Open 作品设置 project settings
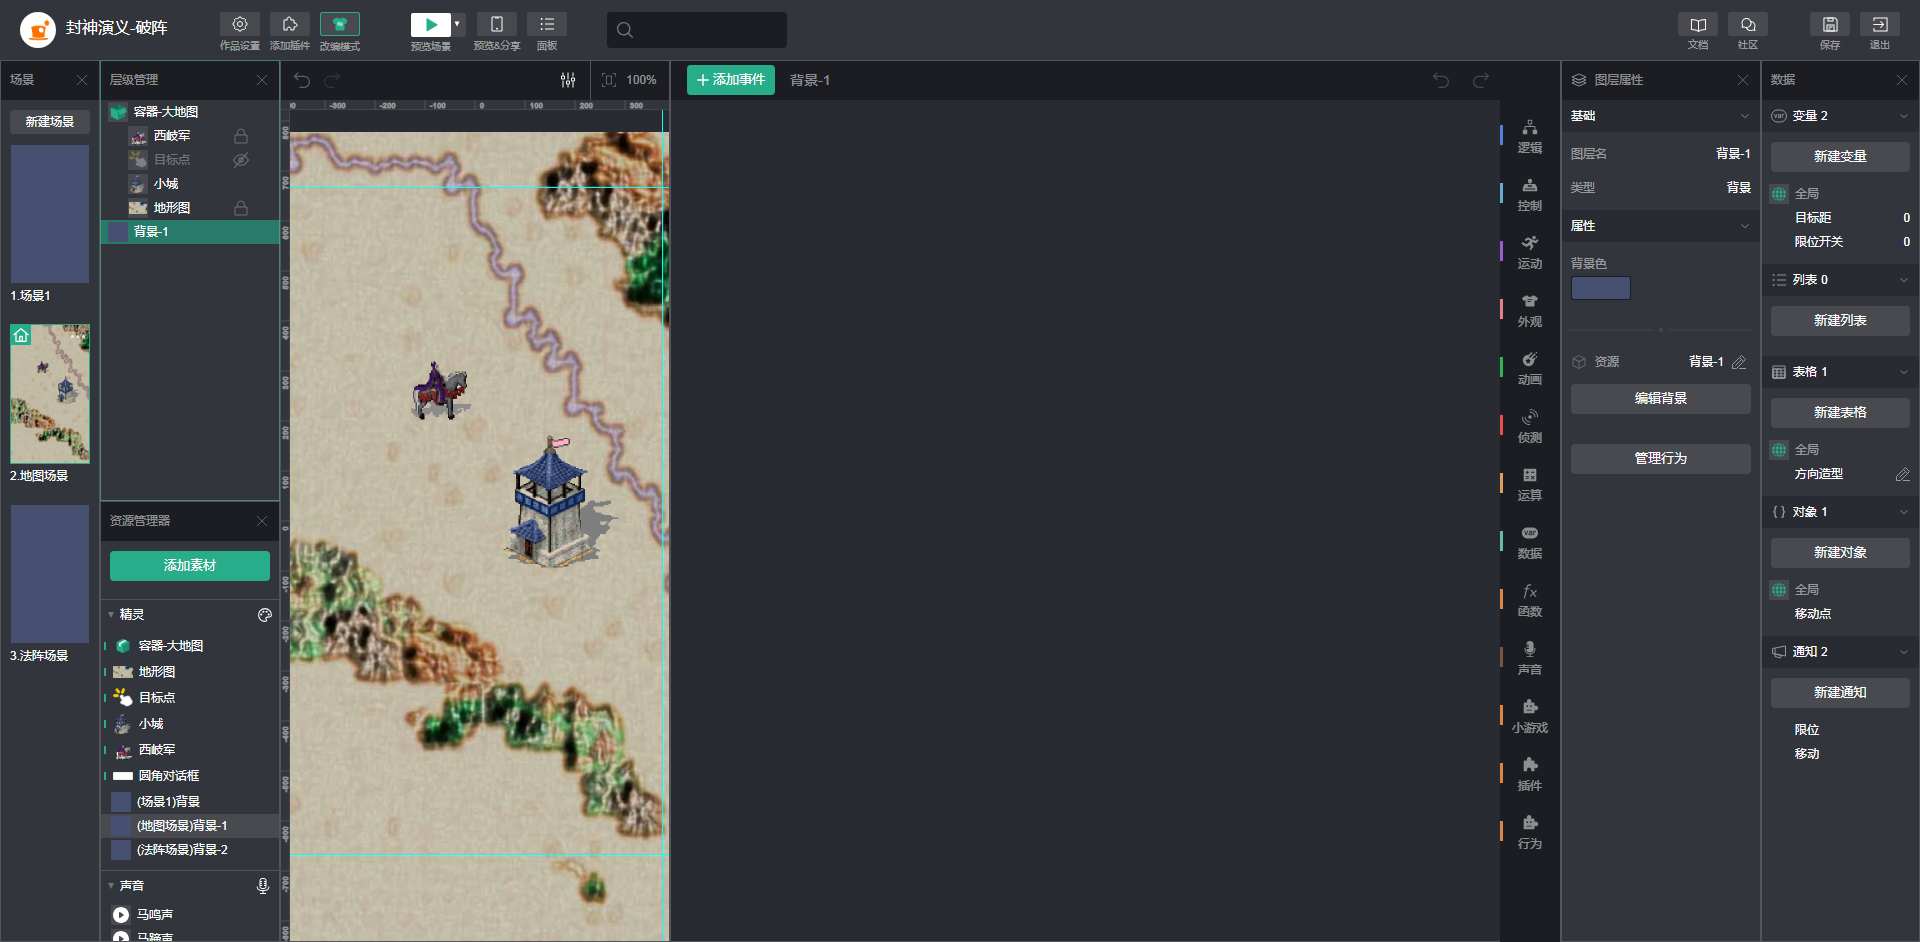This screenshot has width=1920, height=942. point(240,25)
